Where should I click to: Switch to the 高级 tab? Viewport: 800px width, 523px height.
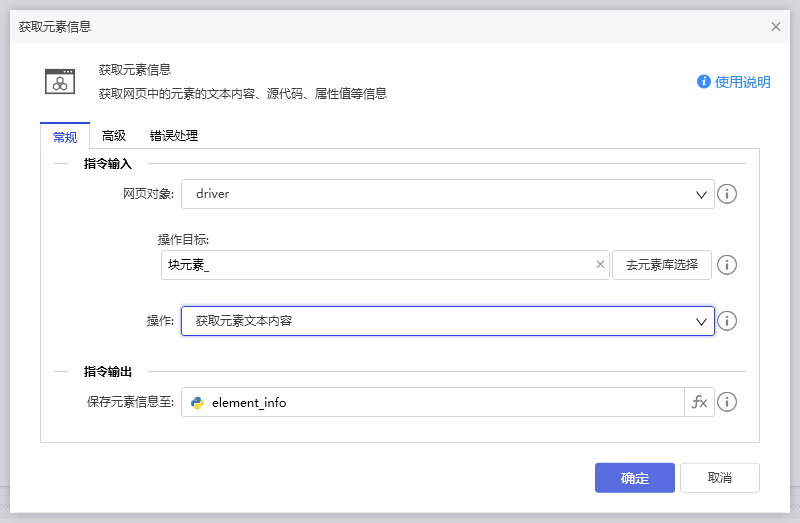tap(114, 136)
